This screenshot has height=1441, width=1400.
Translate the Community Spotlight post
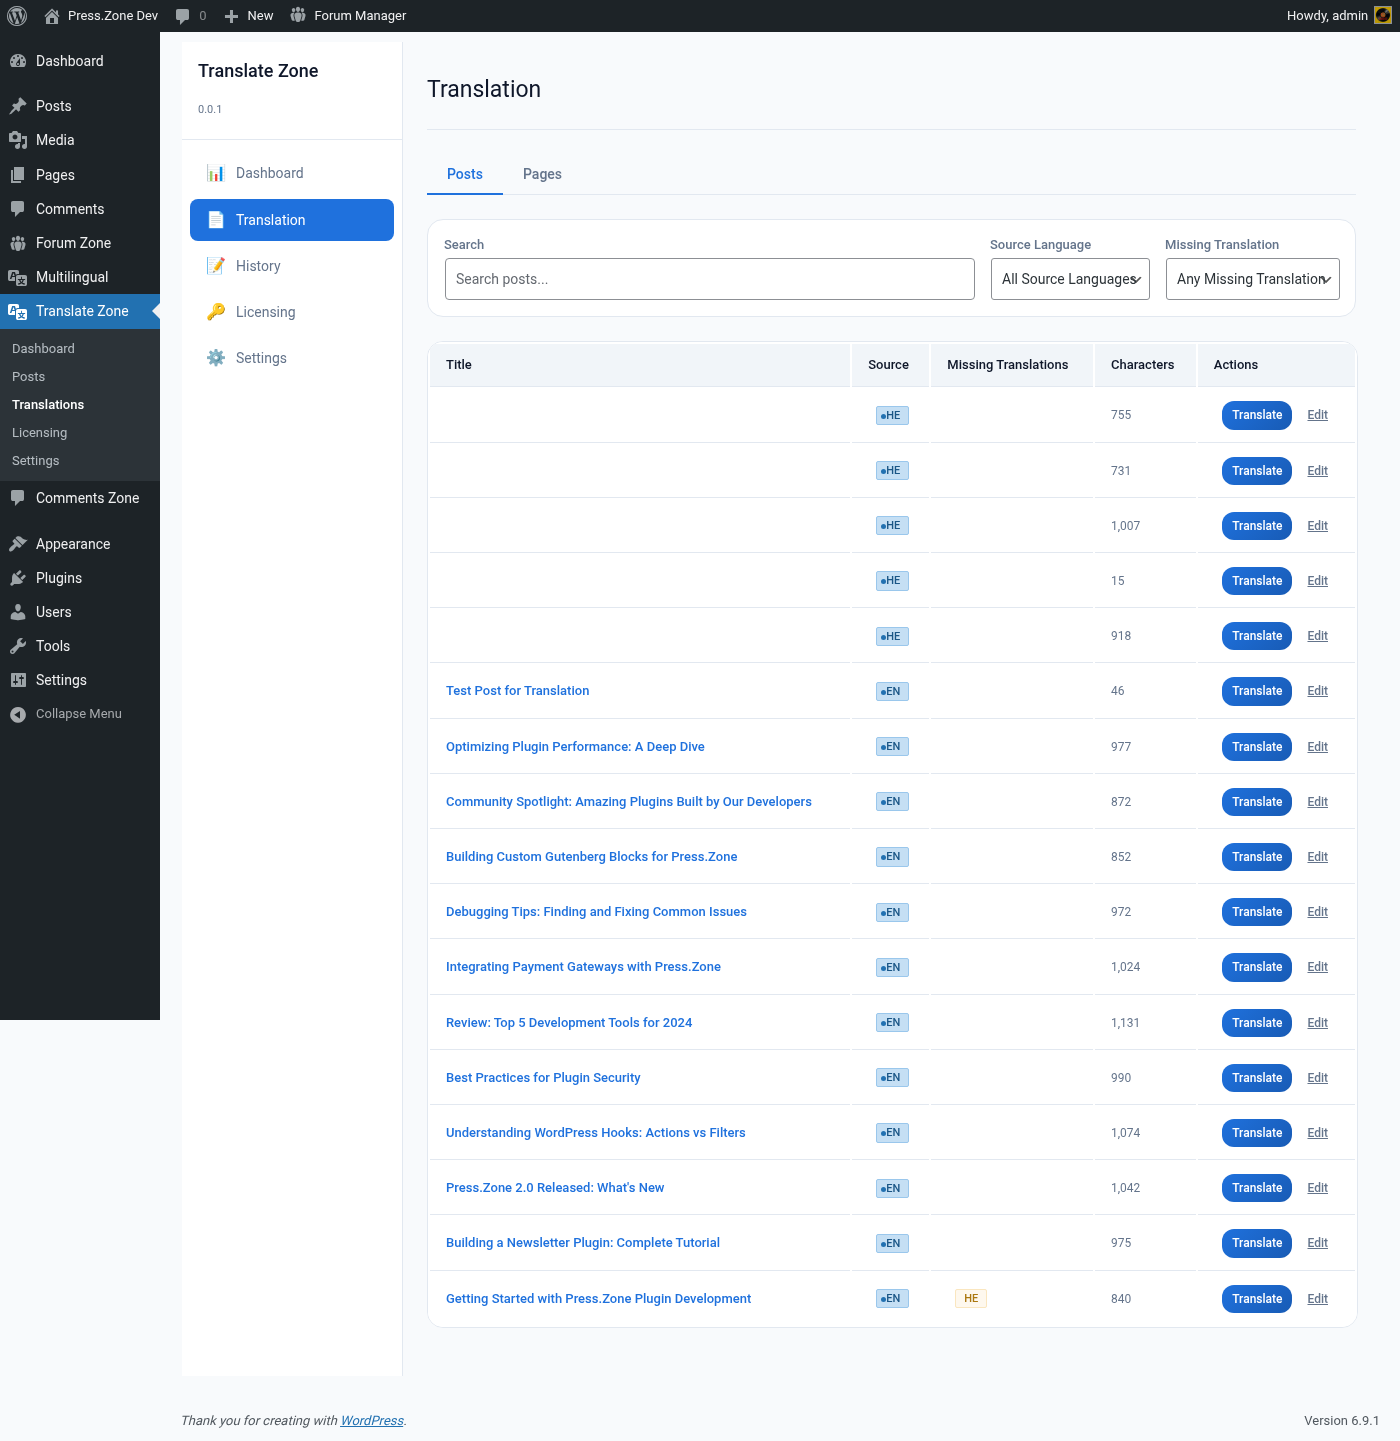coord(1257,802)
